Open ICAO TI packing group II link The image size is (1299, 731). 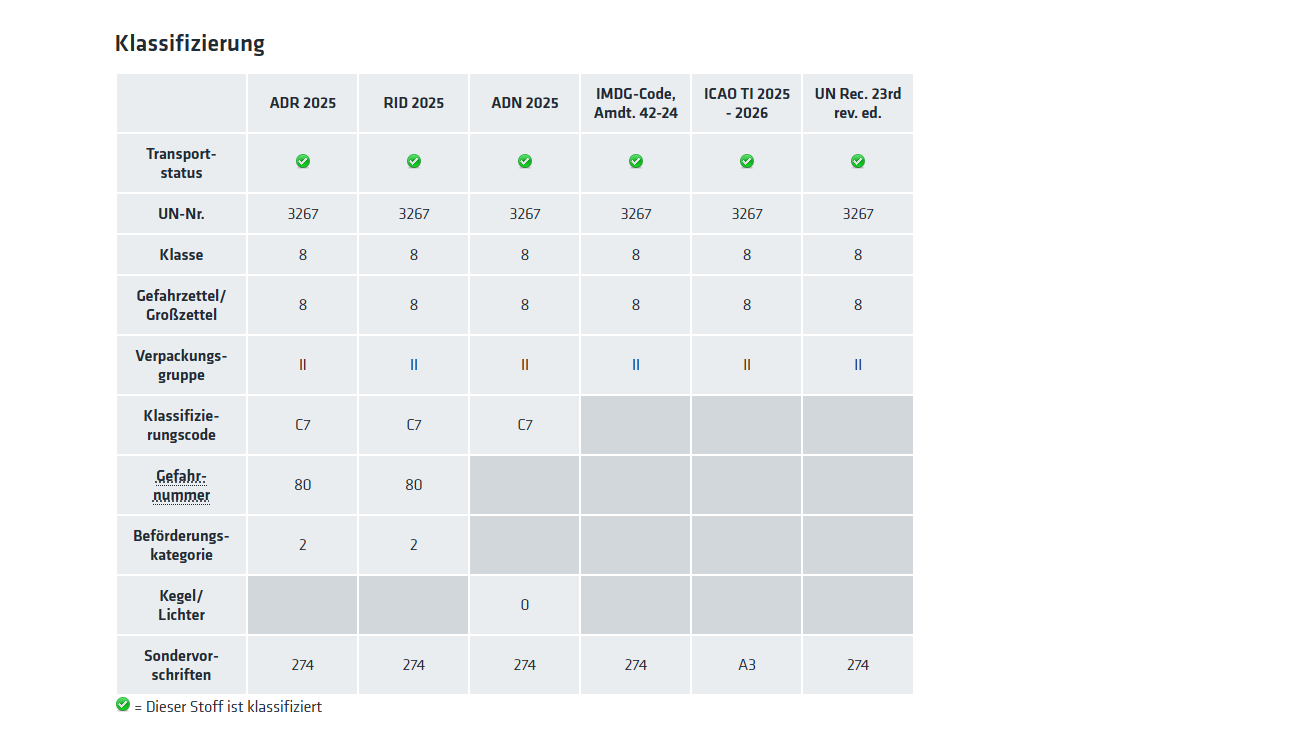(x=747, y=365)
